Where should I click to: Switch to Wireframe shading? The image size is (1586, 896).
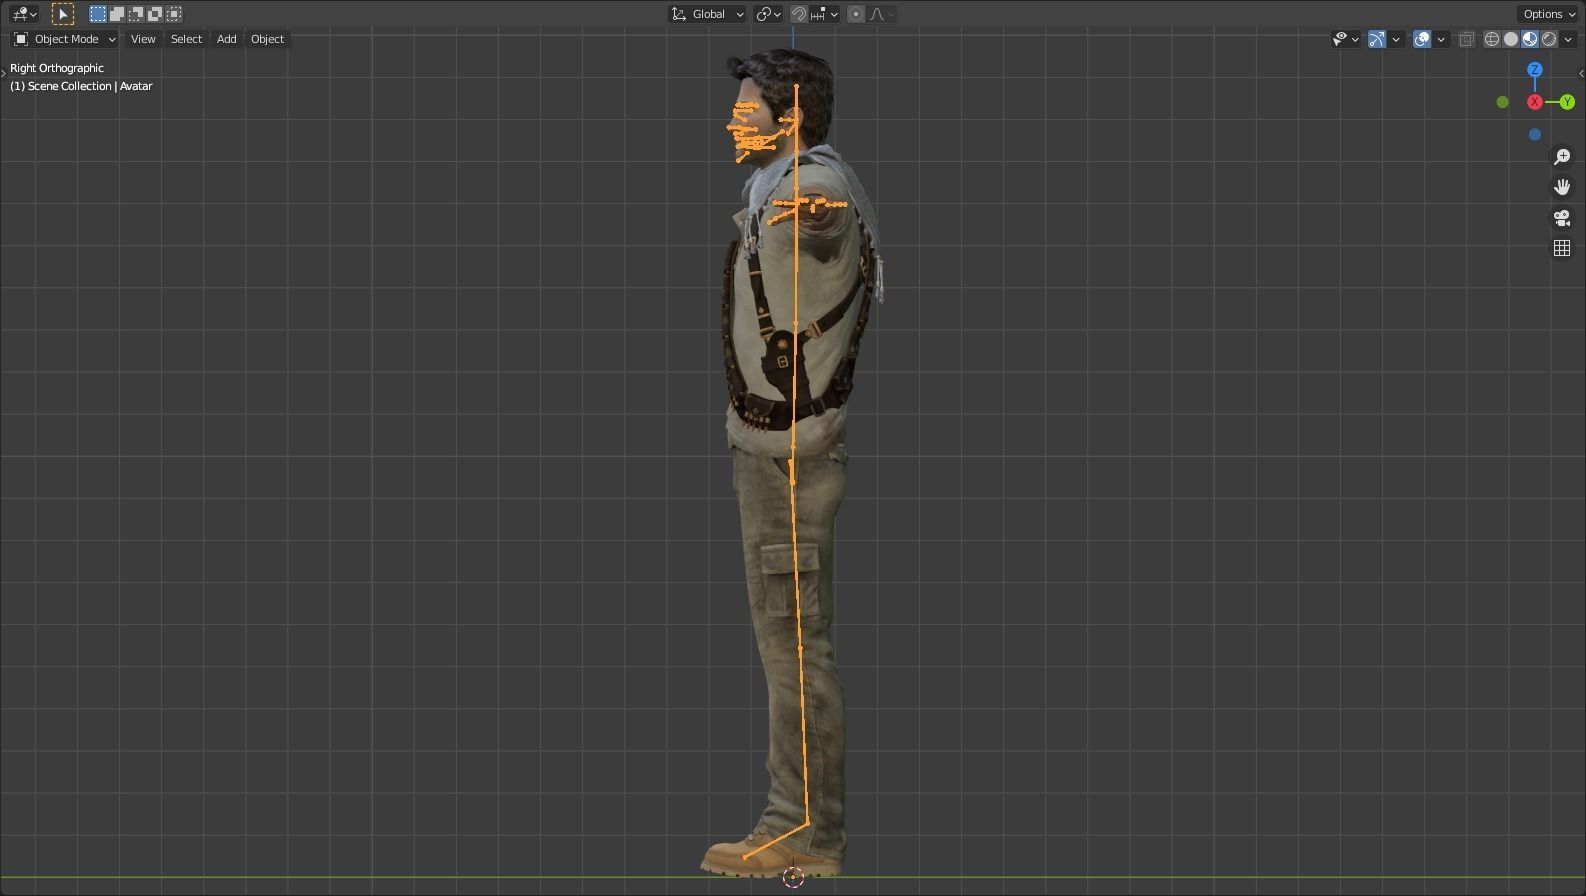[x=1492, y=39]
